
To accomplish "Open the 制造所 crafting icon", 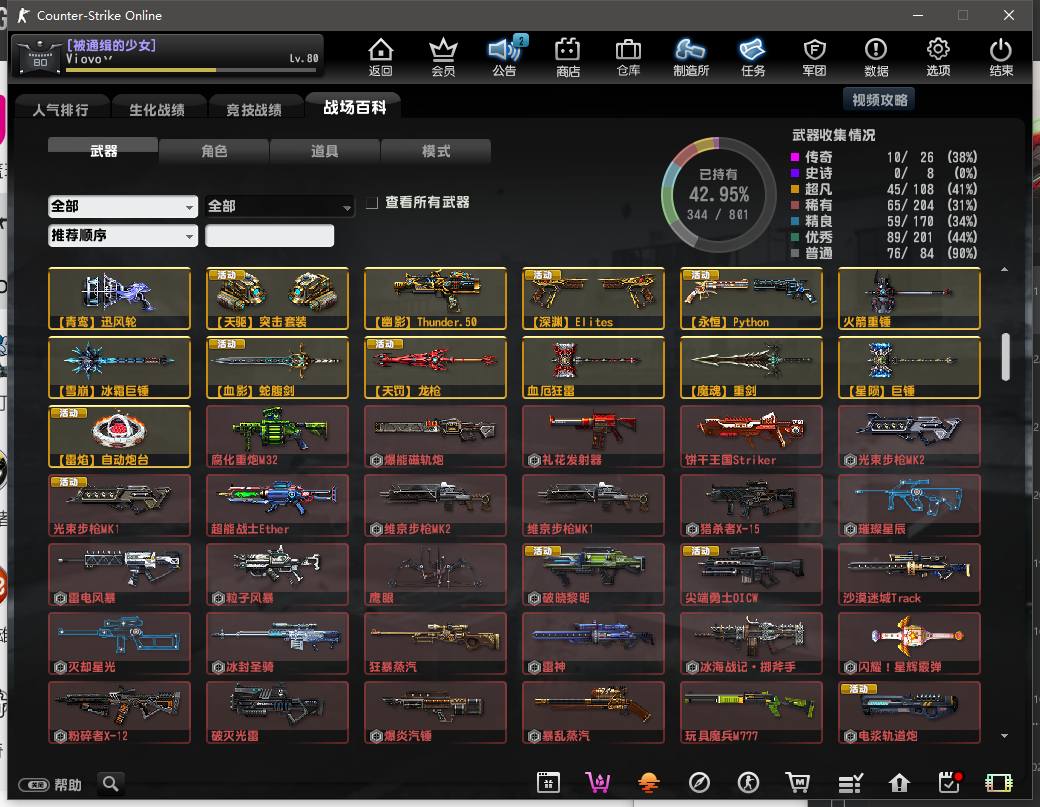I will pos(690,57).
